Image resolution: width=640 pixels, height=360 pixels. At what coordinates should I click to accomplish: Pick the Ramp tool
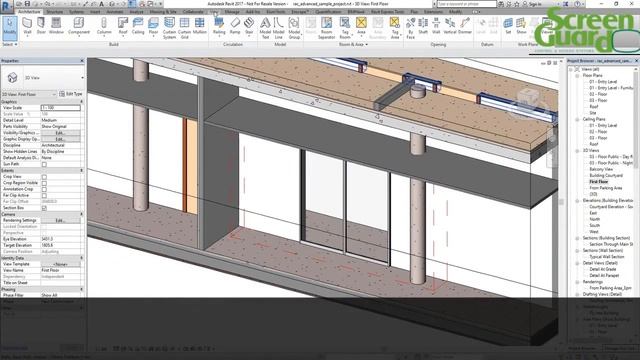[x=235, y=26]
